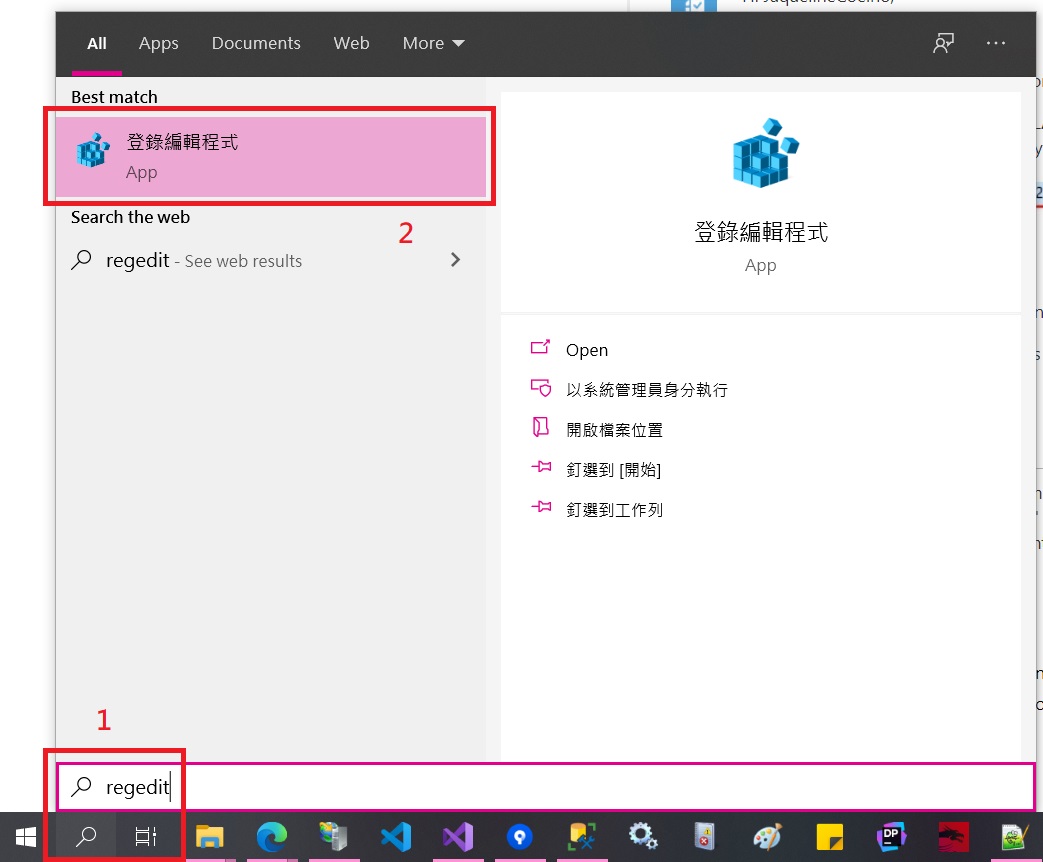Open the More dropdown menu
This screenshot has width=1043, height=862.
pos(432,43)
